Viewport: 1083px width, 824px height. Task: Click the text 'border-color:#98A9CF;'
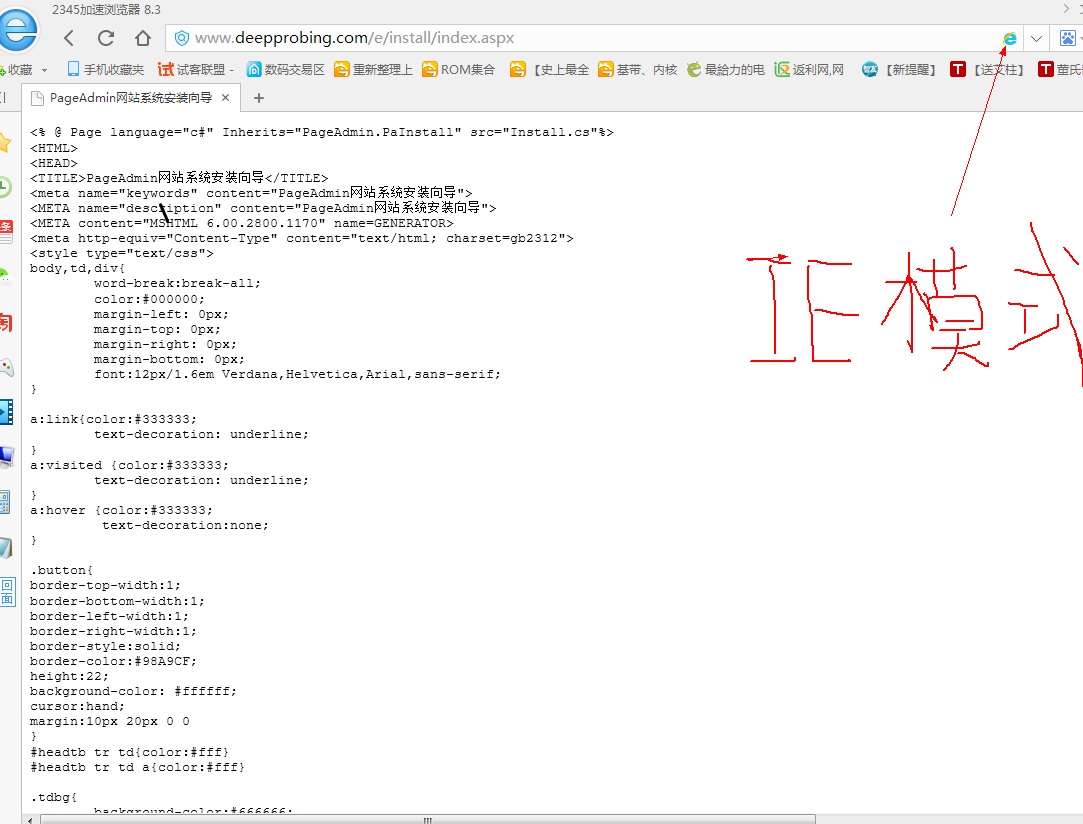click(113, 661)
